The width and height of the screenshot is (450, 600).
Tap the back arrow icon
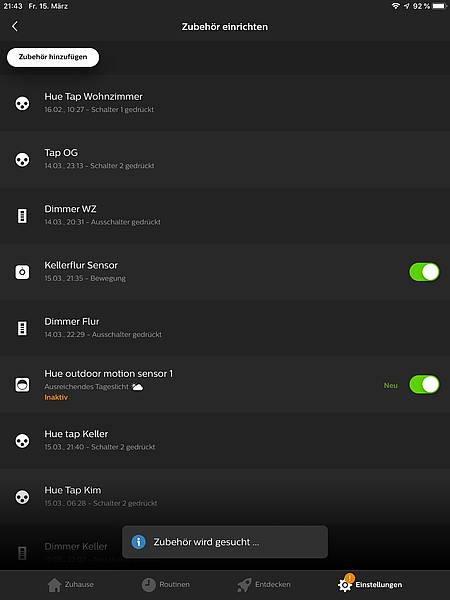coord(15,26)
